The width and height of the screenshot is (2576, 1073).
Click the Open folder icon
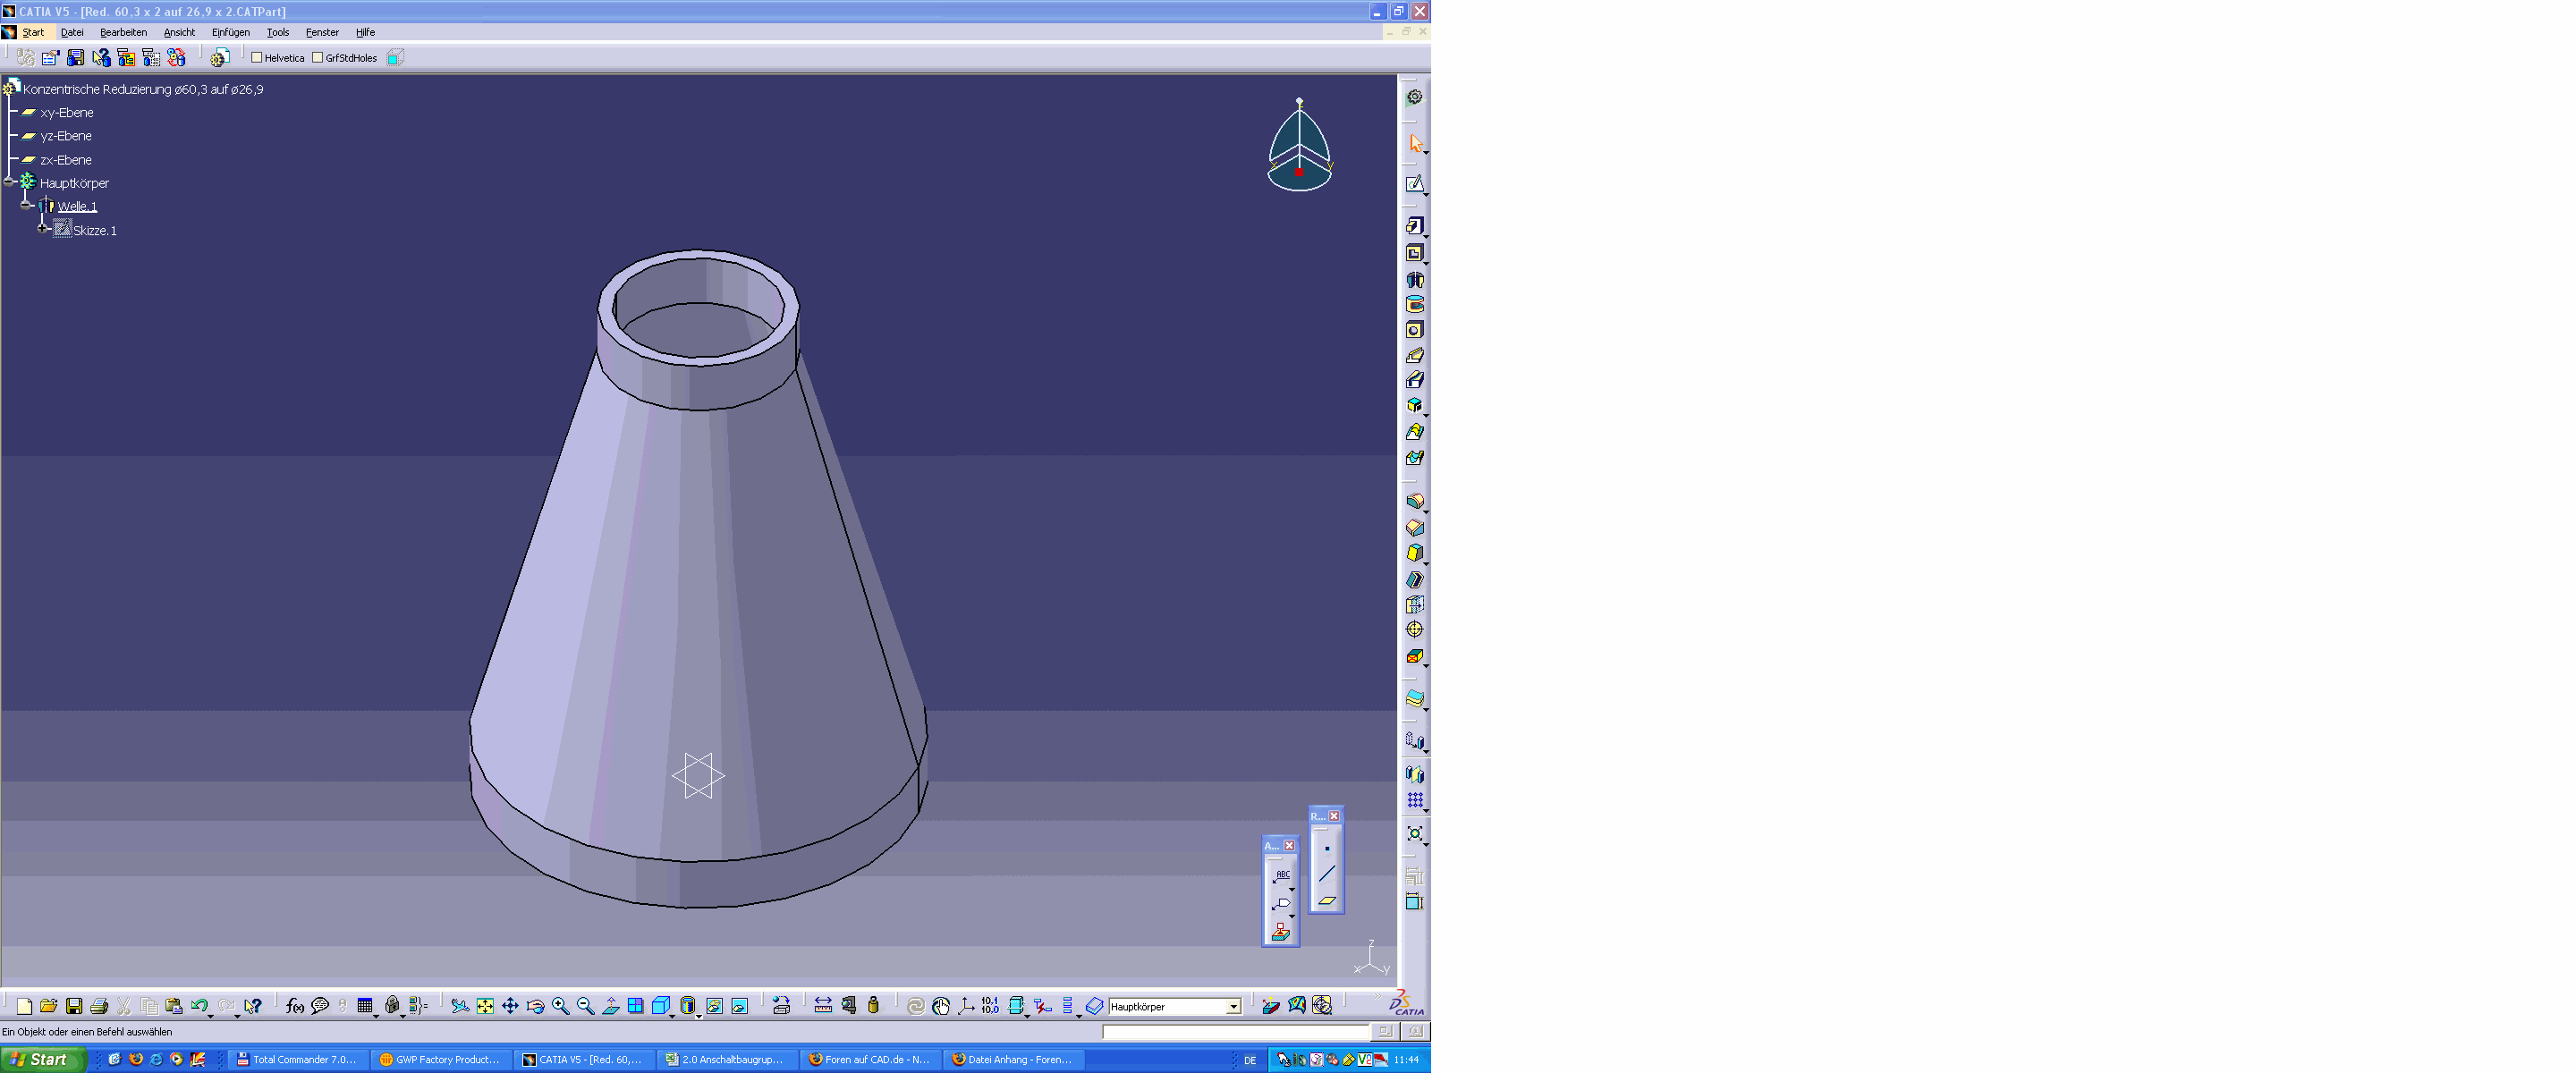[48, 1006]
